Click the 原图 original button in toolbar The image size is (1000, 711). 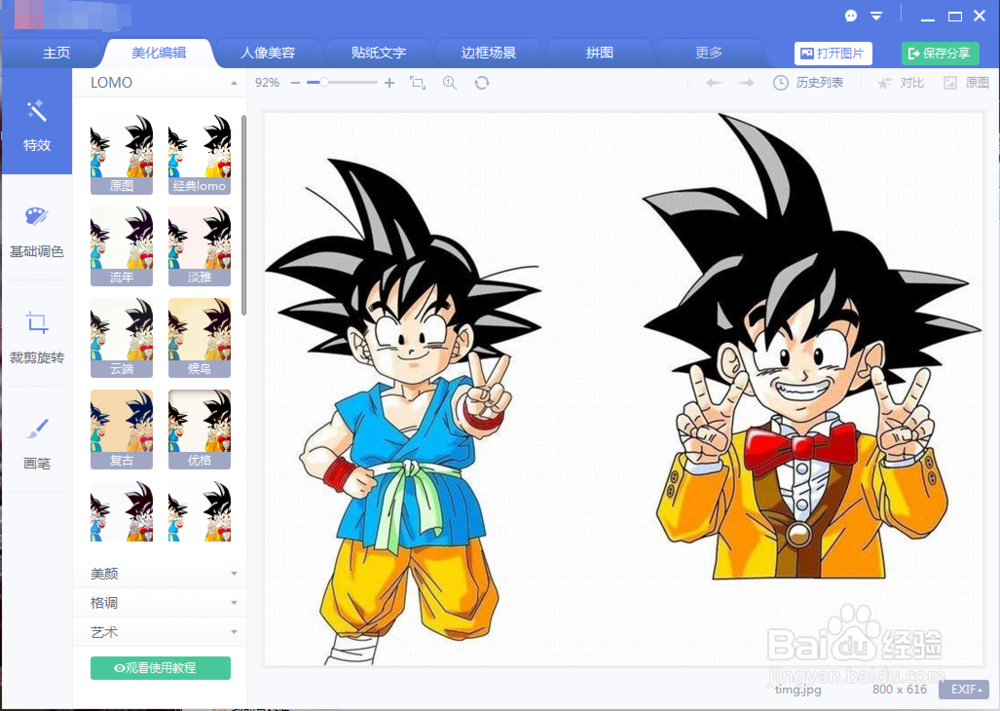966,83
